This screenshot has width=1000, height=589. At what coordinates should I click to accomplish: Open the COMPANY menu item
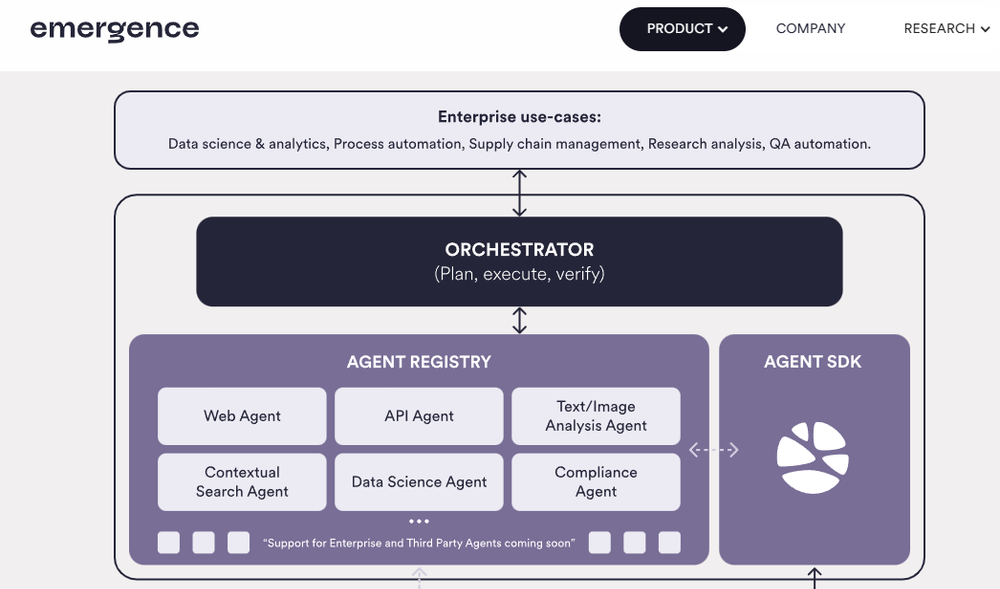(810, 29)
